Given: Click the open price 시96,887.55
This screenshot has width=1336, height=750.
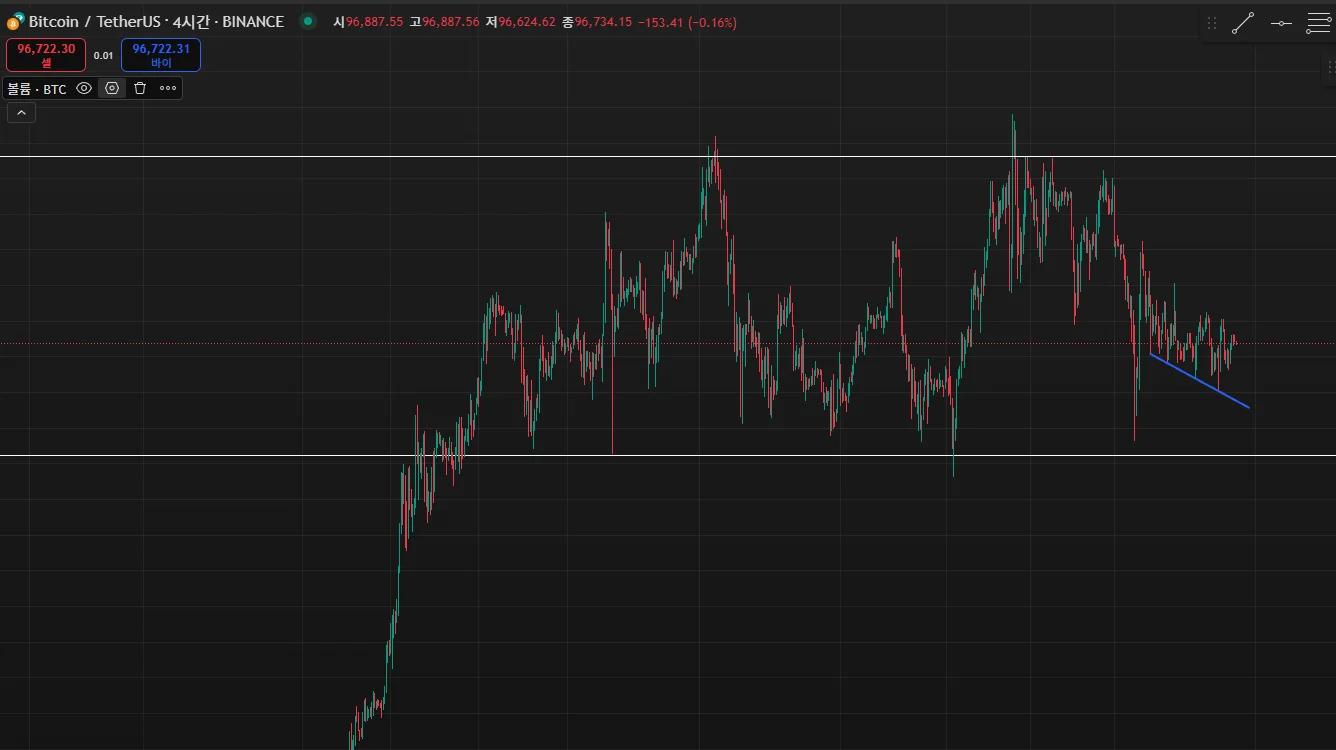Looking at the screenshot, I should [x=368, y=22].
